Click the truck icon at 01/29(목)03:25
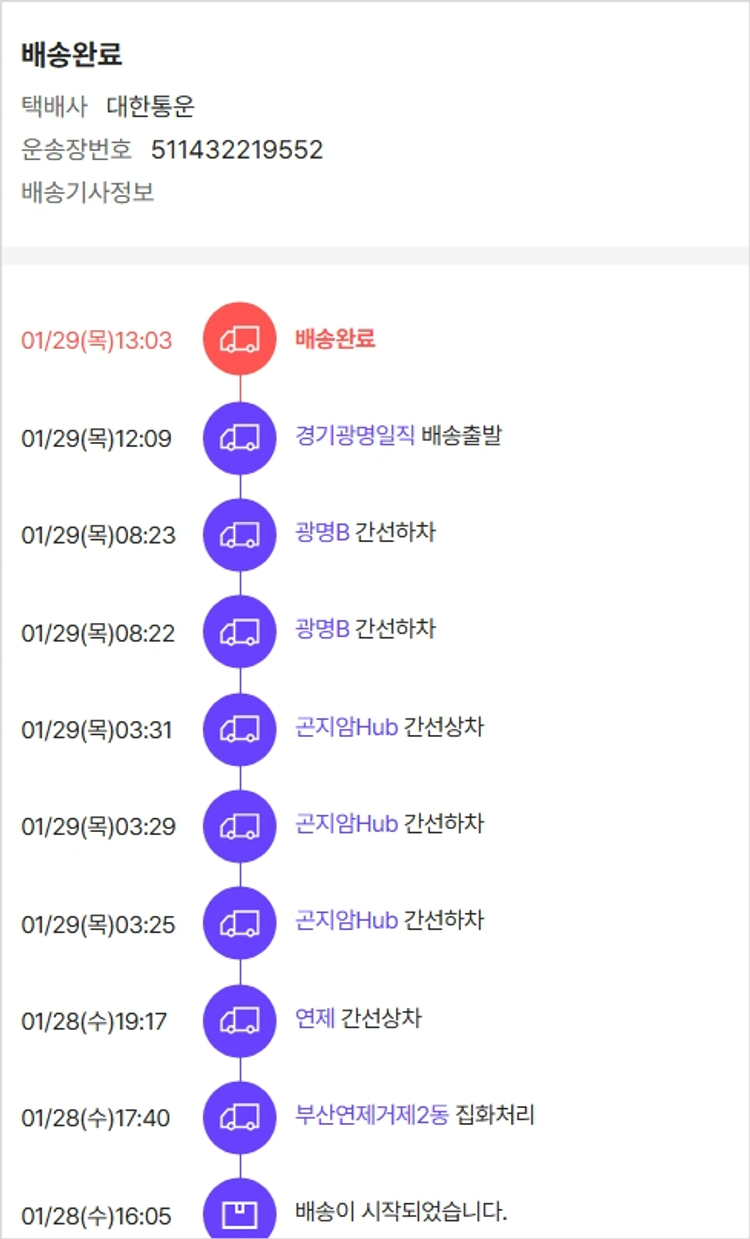750x1239 pixels. point(239,923)
